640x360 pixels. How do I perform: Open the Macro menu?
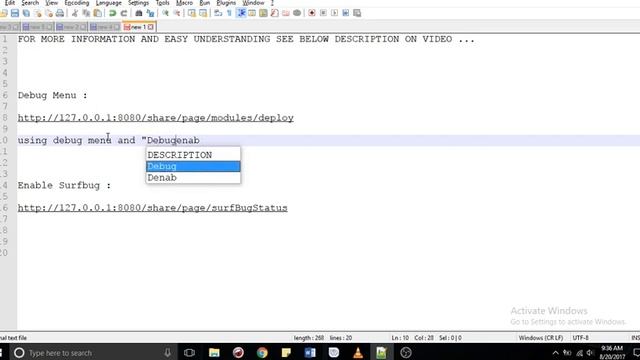click(184, 3)
